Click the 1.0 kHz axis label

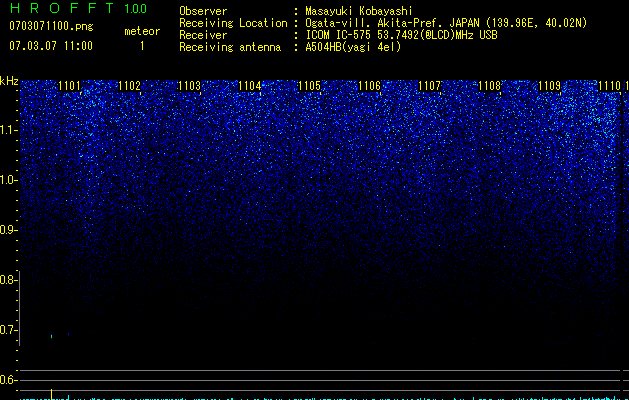click(9, 180)
